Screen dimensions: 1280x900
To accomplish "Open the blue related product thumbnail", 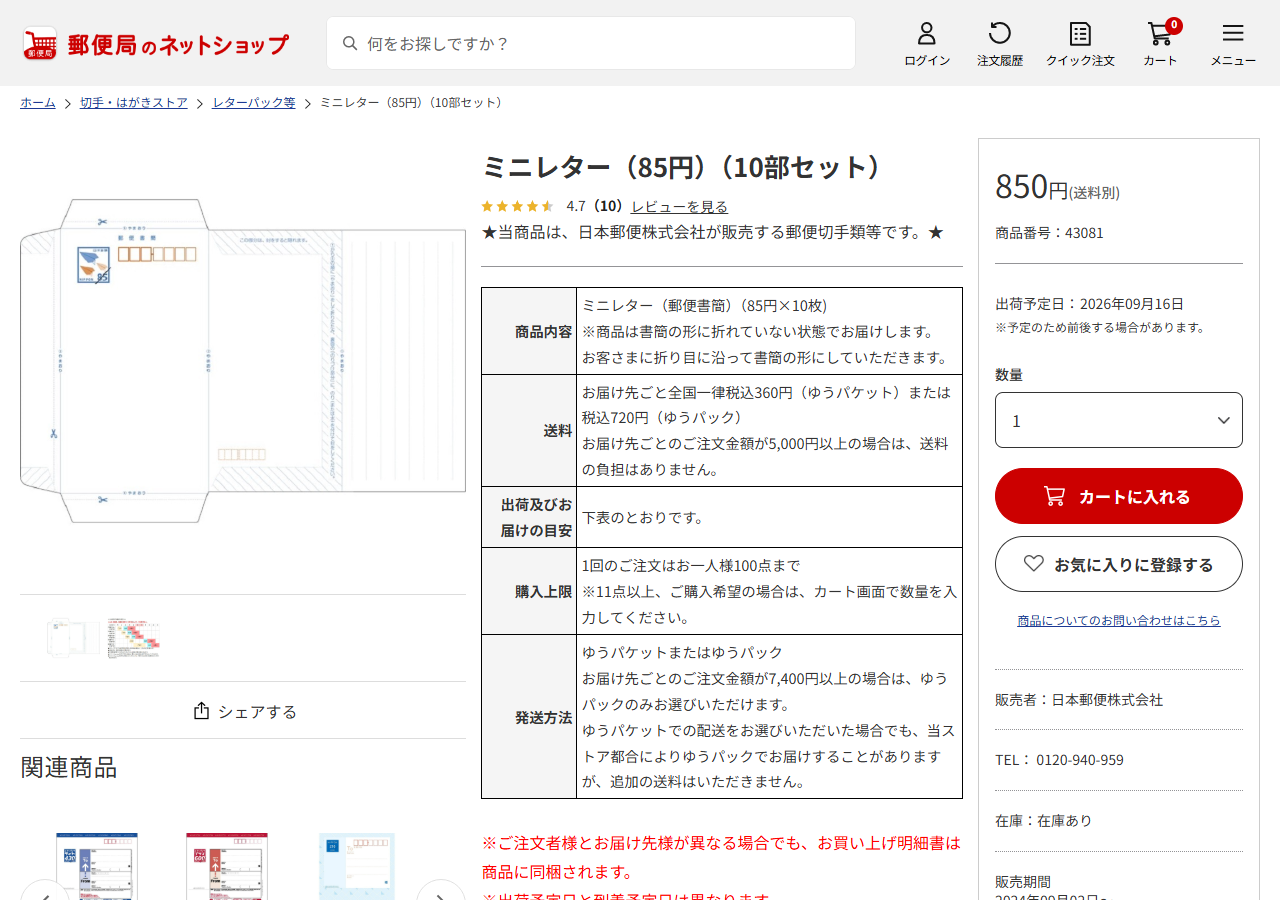I will pos(97,866).
